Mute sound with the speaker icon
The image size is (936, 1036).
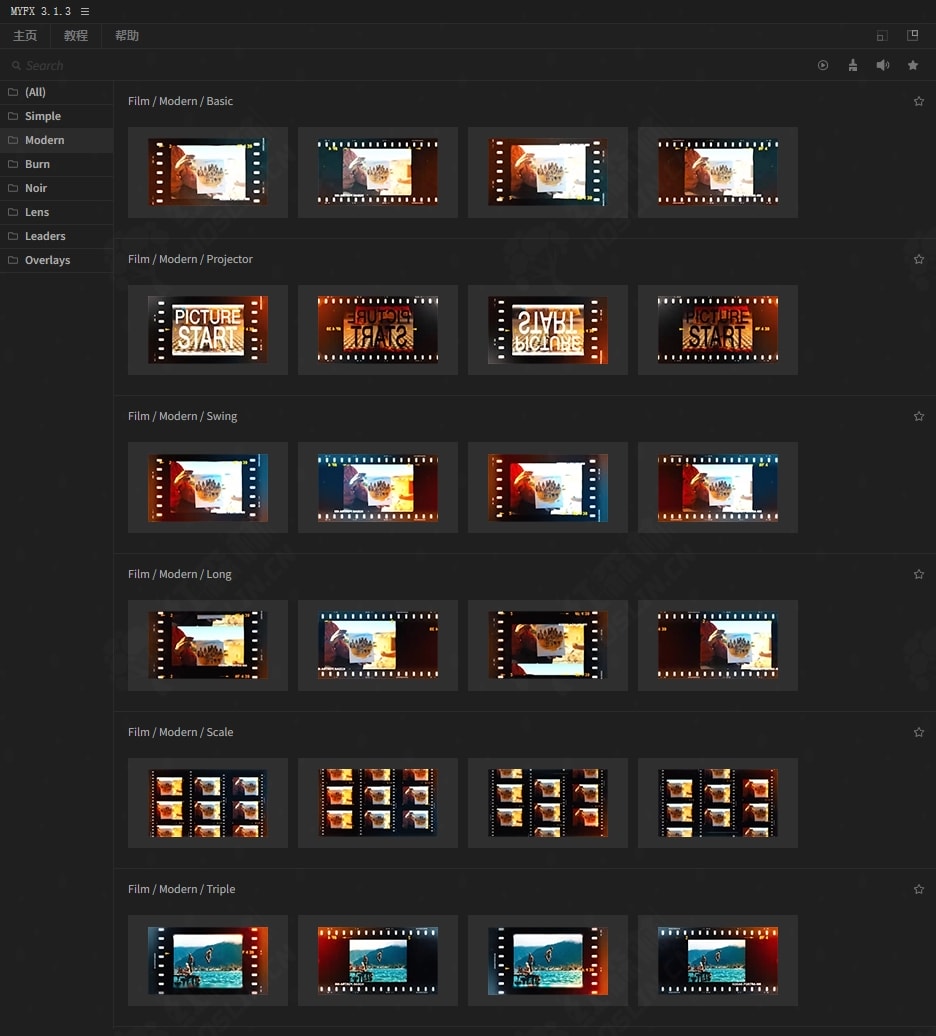pyautogui.click(x=883, y=65)
